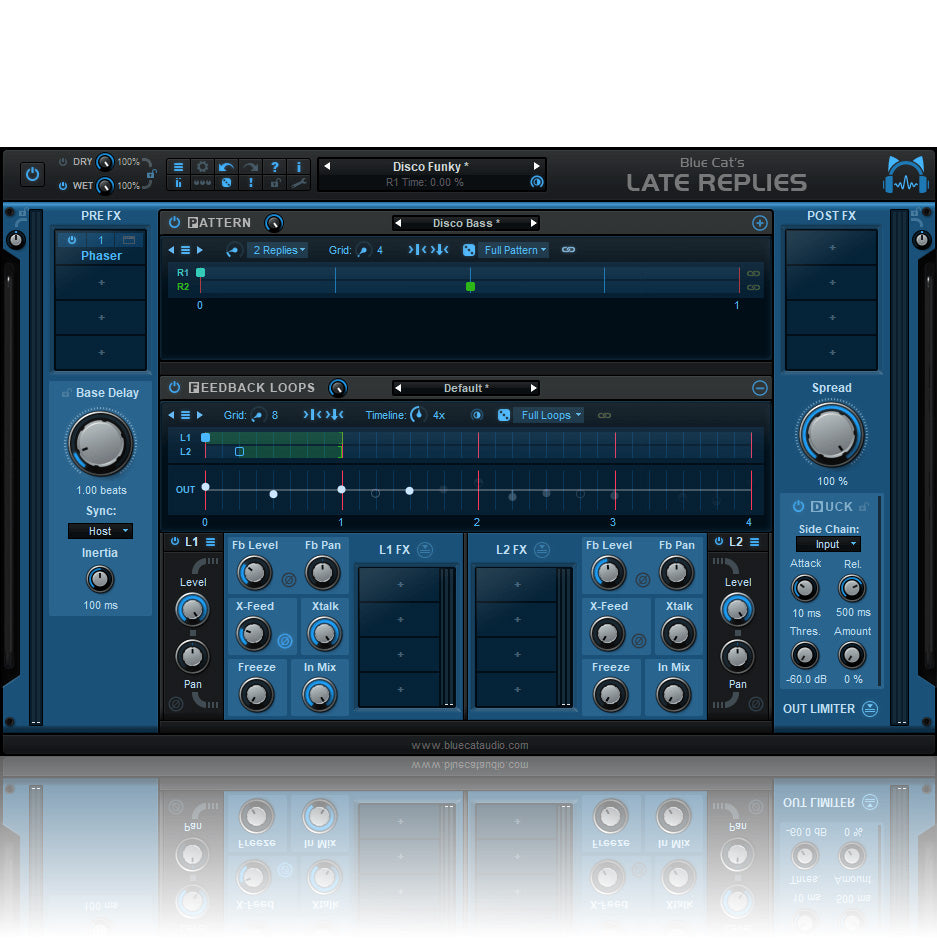The image size is (937, 938).
Task: Click the wrench settings icon in toolbar
Action: pos(299,183)
